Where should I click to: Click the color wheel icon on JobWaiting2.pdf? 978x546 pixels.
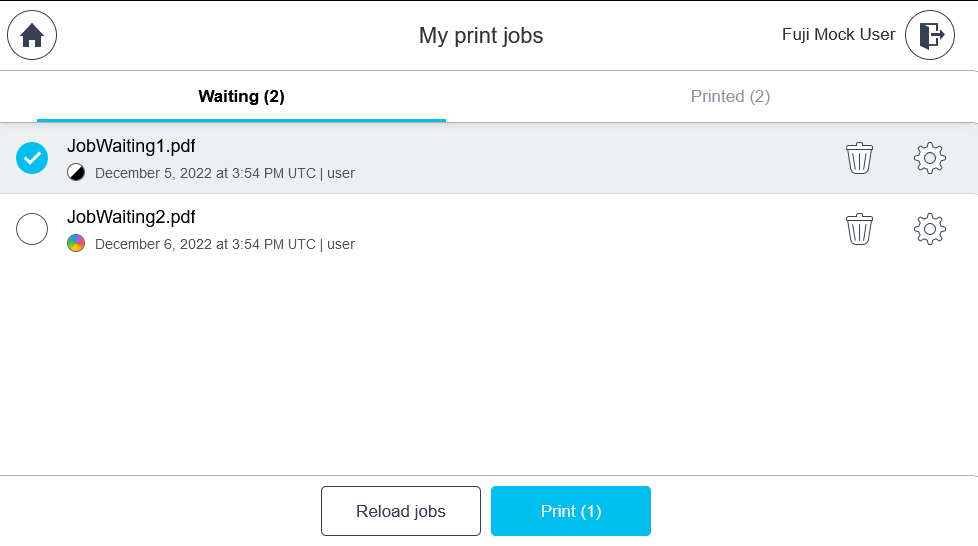point(76,243)
